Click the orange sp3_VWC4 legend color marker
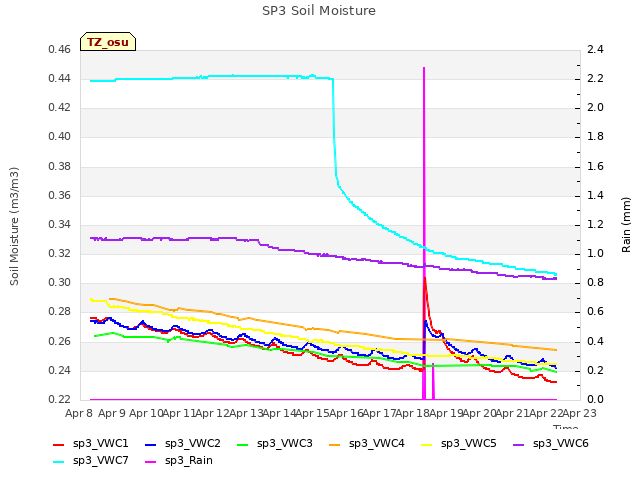This screenshot has width=640, height=480. click(335, 444)
